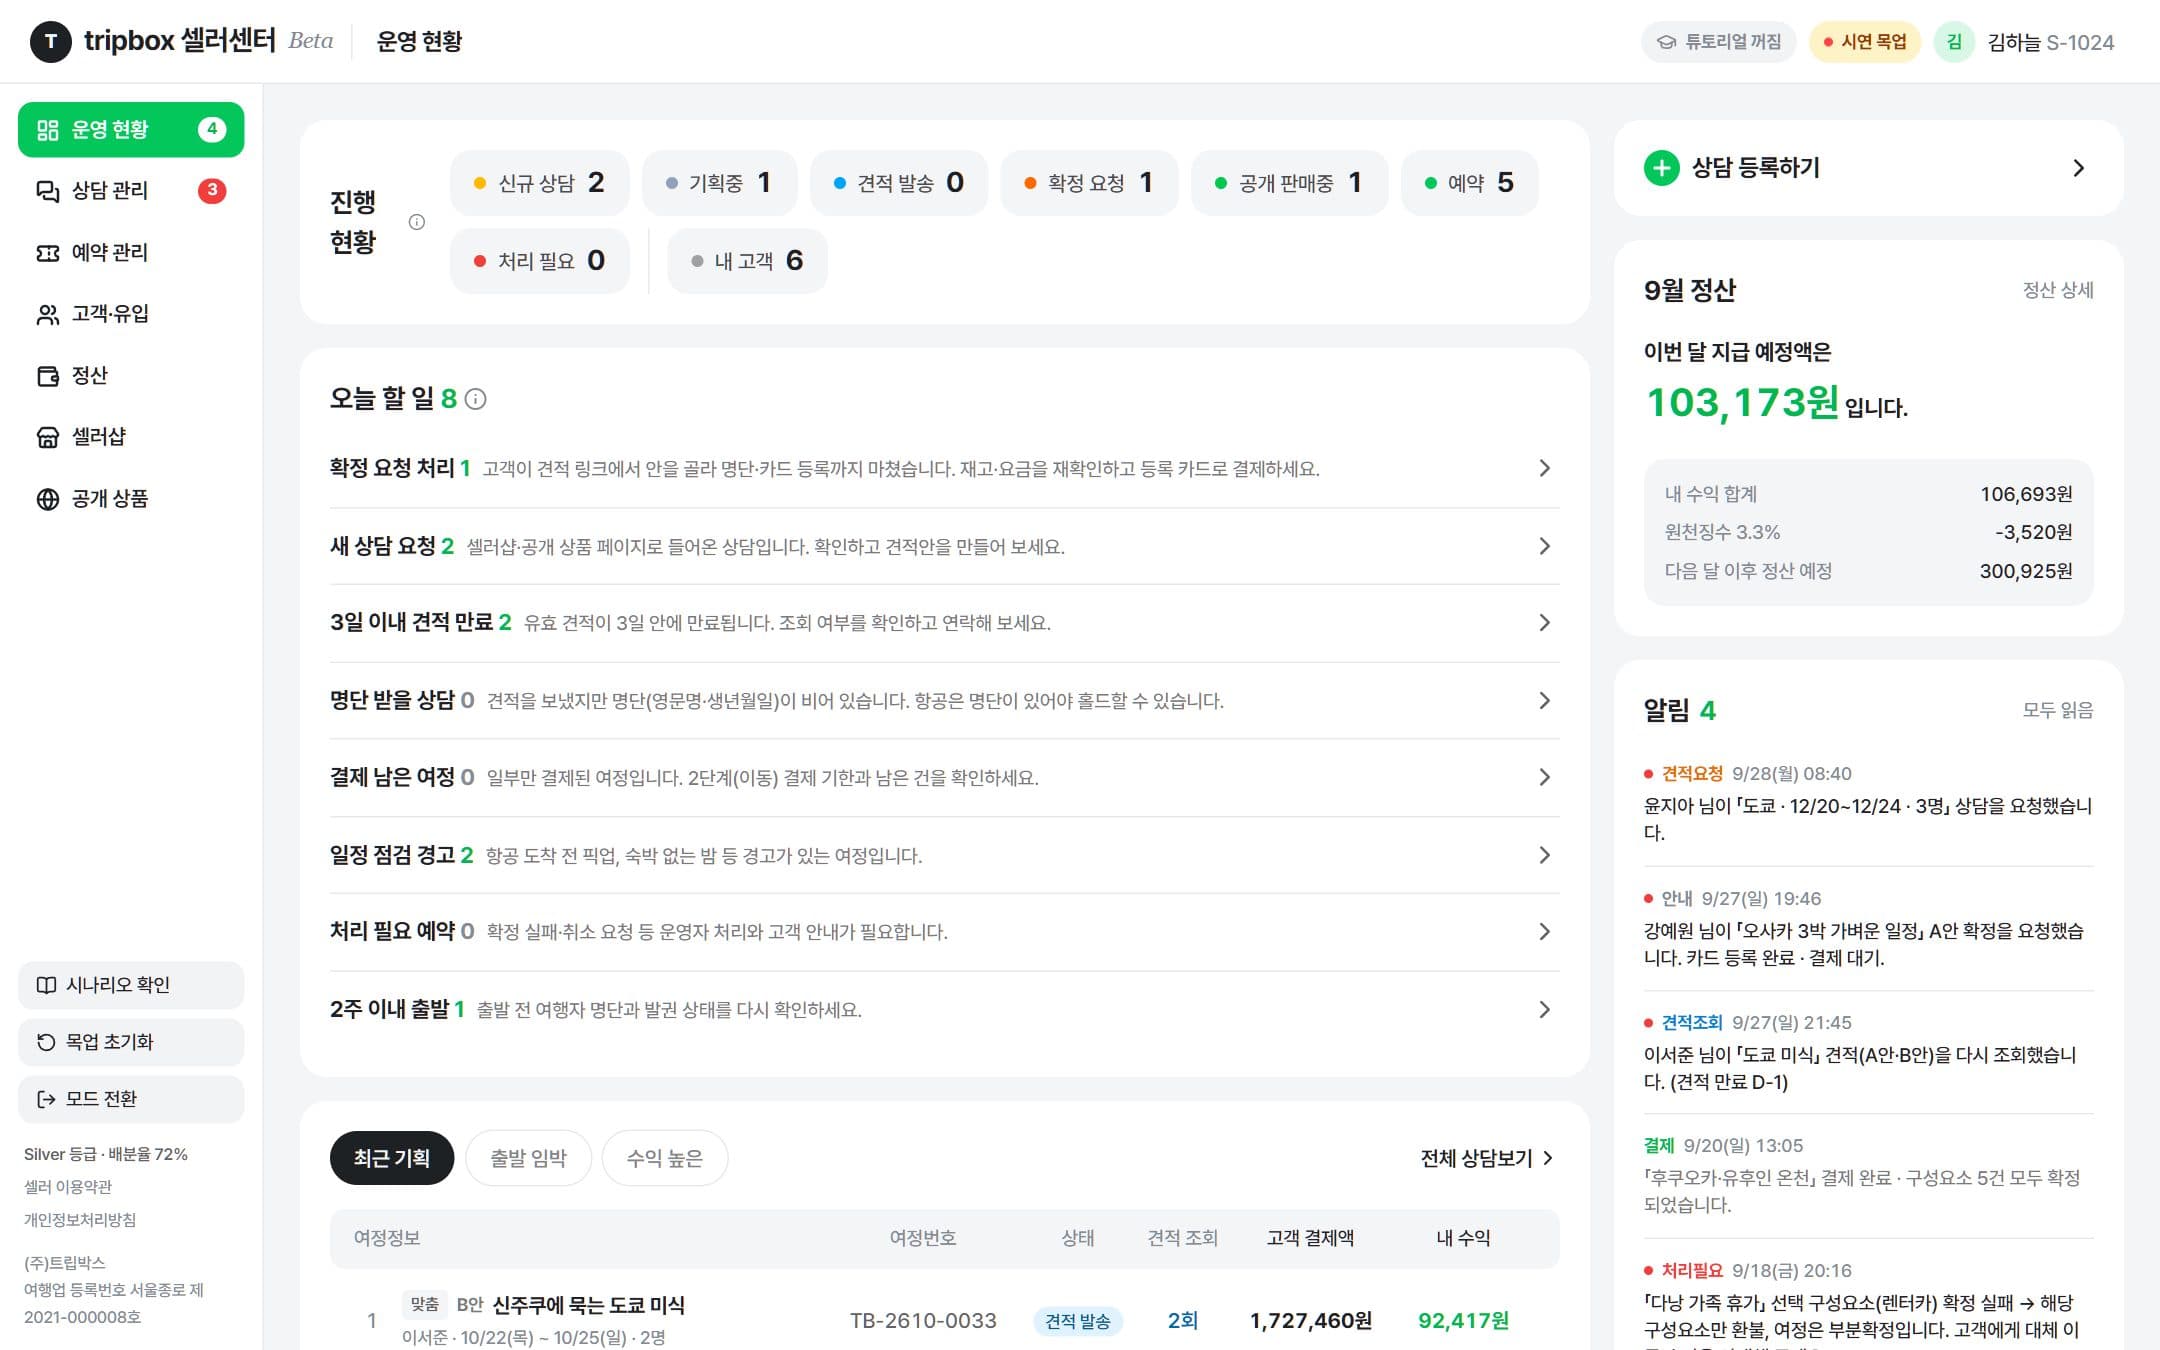Click the 정산 wallet icon in sidebar
The image size is (2160, 1350).
(47, 376)
